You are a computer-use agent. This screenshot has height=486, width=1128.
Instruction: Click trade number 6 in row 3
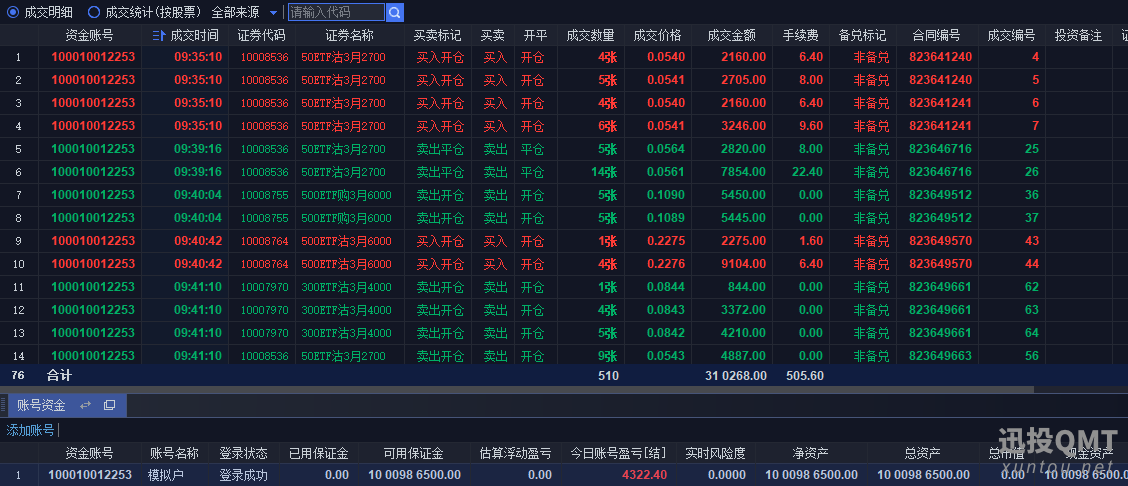point(1035,103)
